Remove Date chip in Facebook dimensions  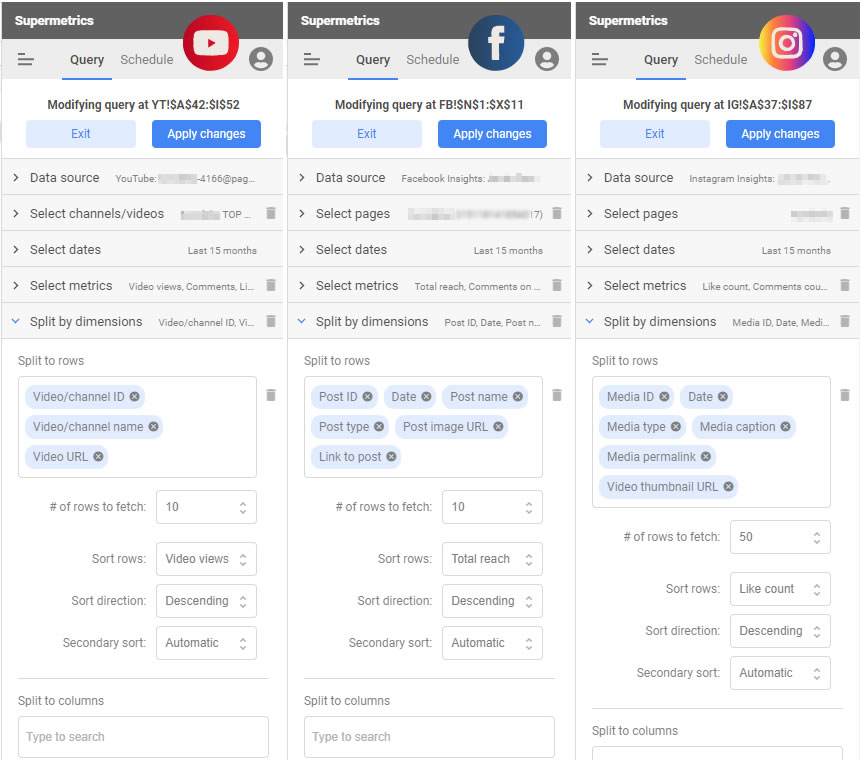coord(426,396)
